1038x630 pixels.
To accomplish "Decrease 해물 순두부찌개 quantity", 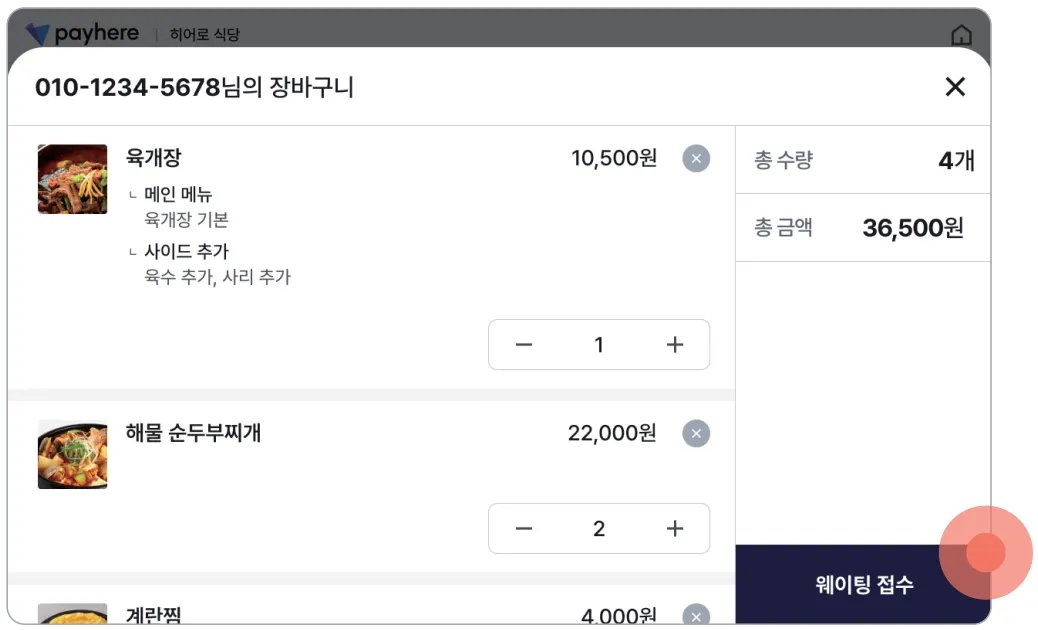I will pos(524,529).
